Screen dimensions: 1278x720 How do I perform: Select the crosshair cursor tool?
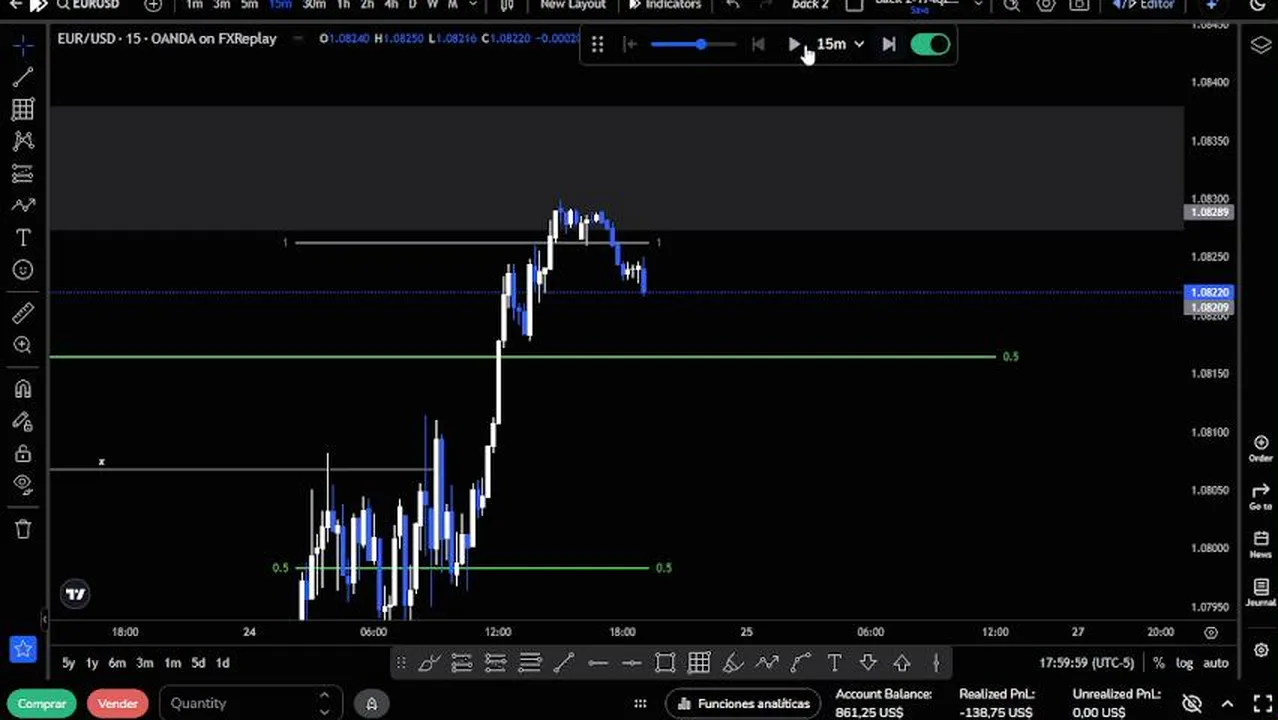(23, 45)
